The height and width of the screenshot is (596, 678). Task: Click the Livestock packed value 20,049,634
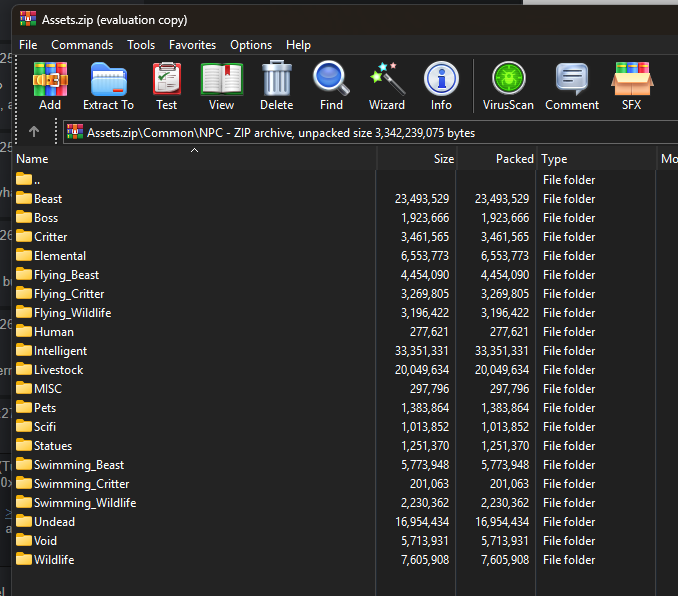502,370
